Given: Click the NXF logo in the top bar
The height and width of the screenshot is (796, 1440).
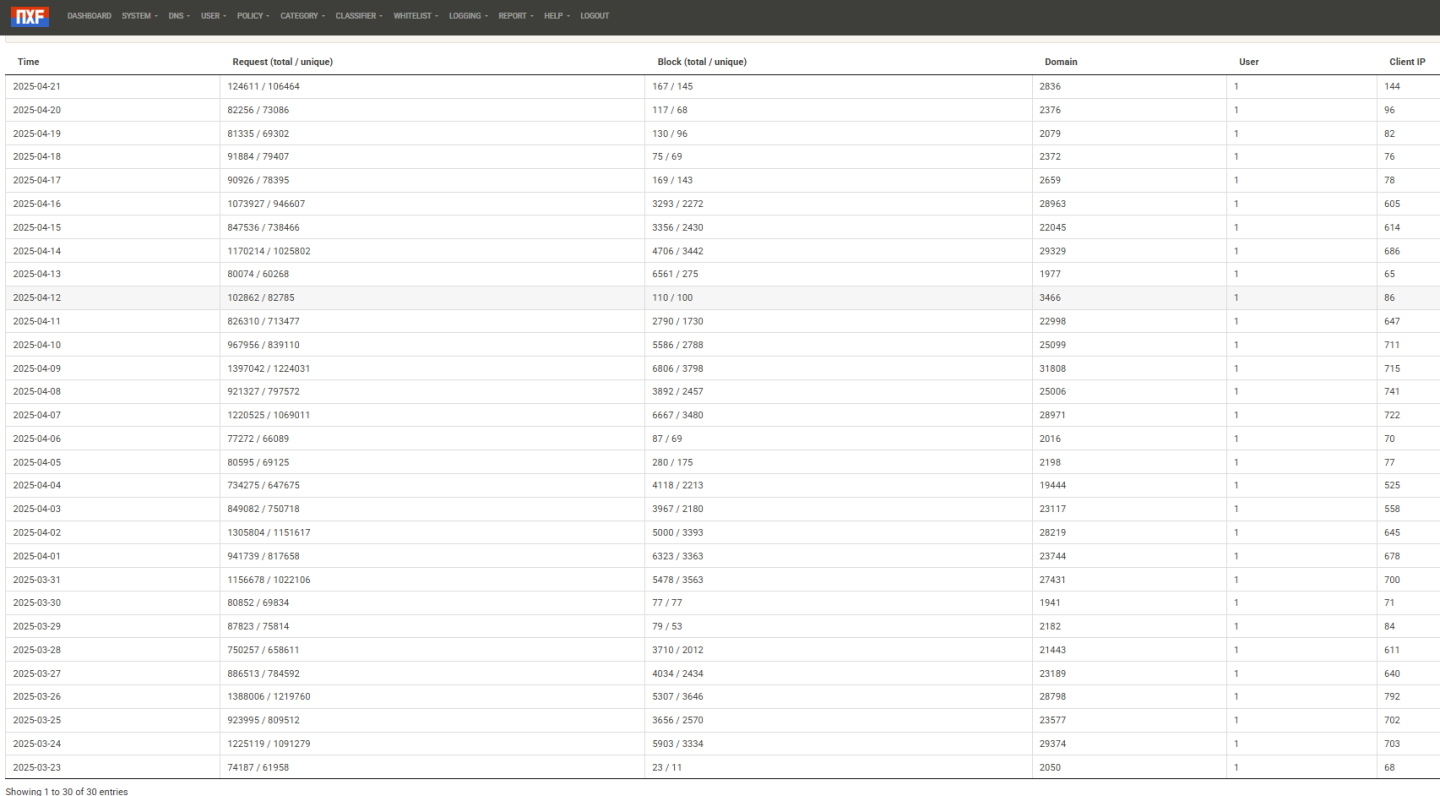Looking at the screenshot, I should coord(29,15).
